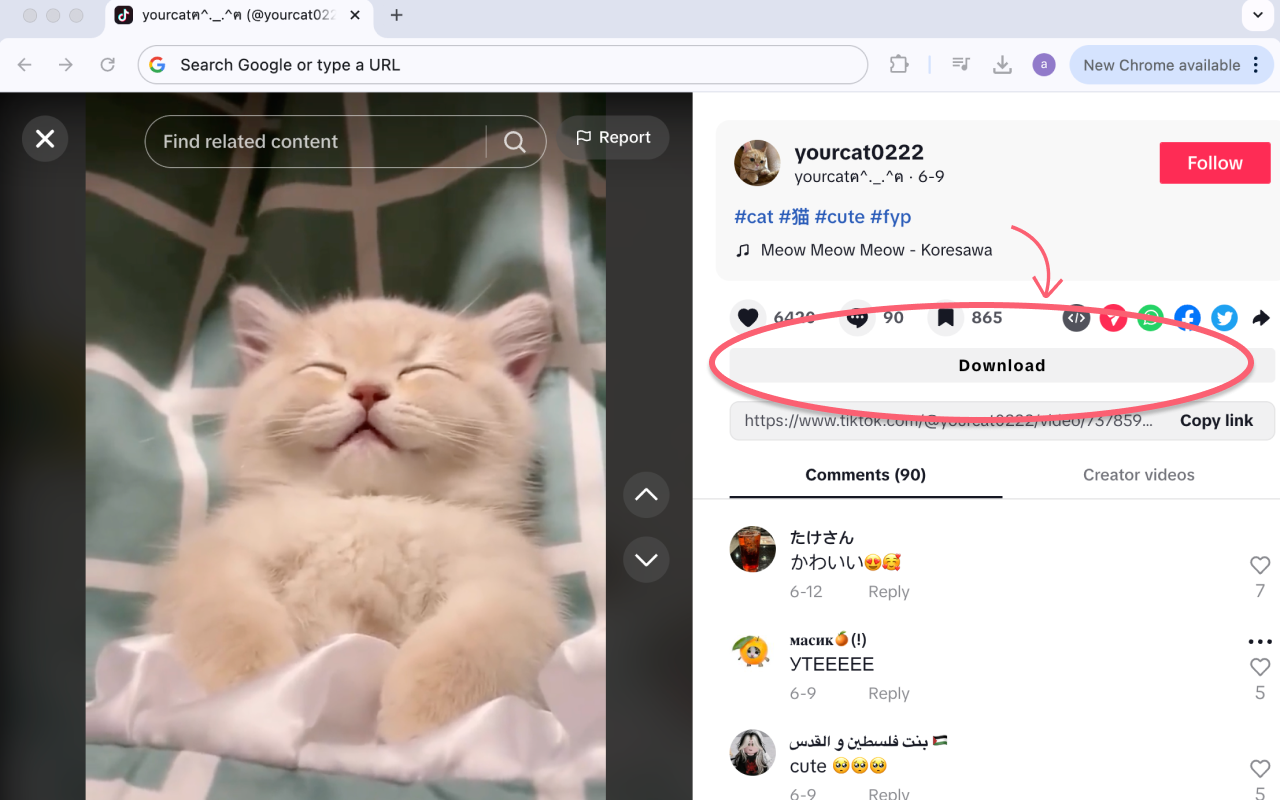Open the Comments (90) tab
The height and width of the screenshot is (800, 1280).
pos(865,474)
